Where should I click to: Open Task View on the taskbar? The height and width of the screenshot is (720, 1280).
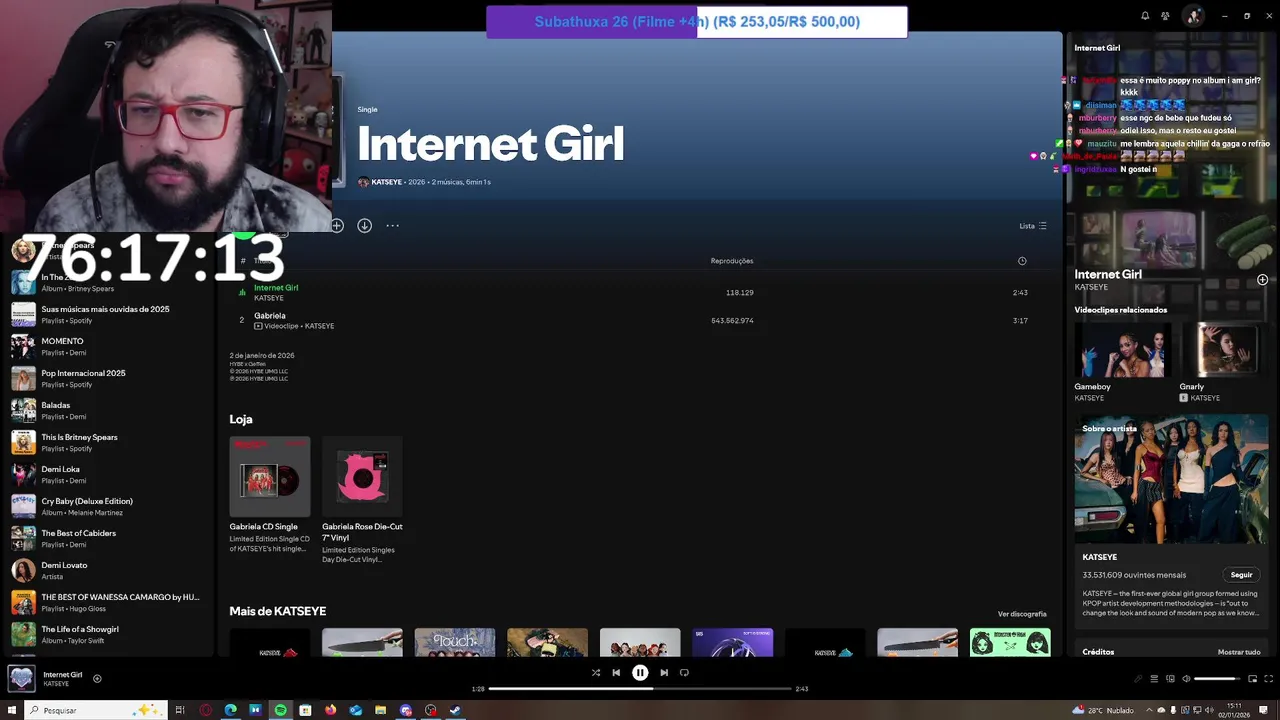click(180, 710)
